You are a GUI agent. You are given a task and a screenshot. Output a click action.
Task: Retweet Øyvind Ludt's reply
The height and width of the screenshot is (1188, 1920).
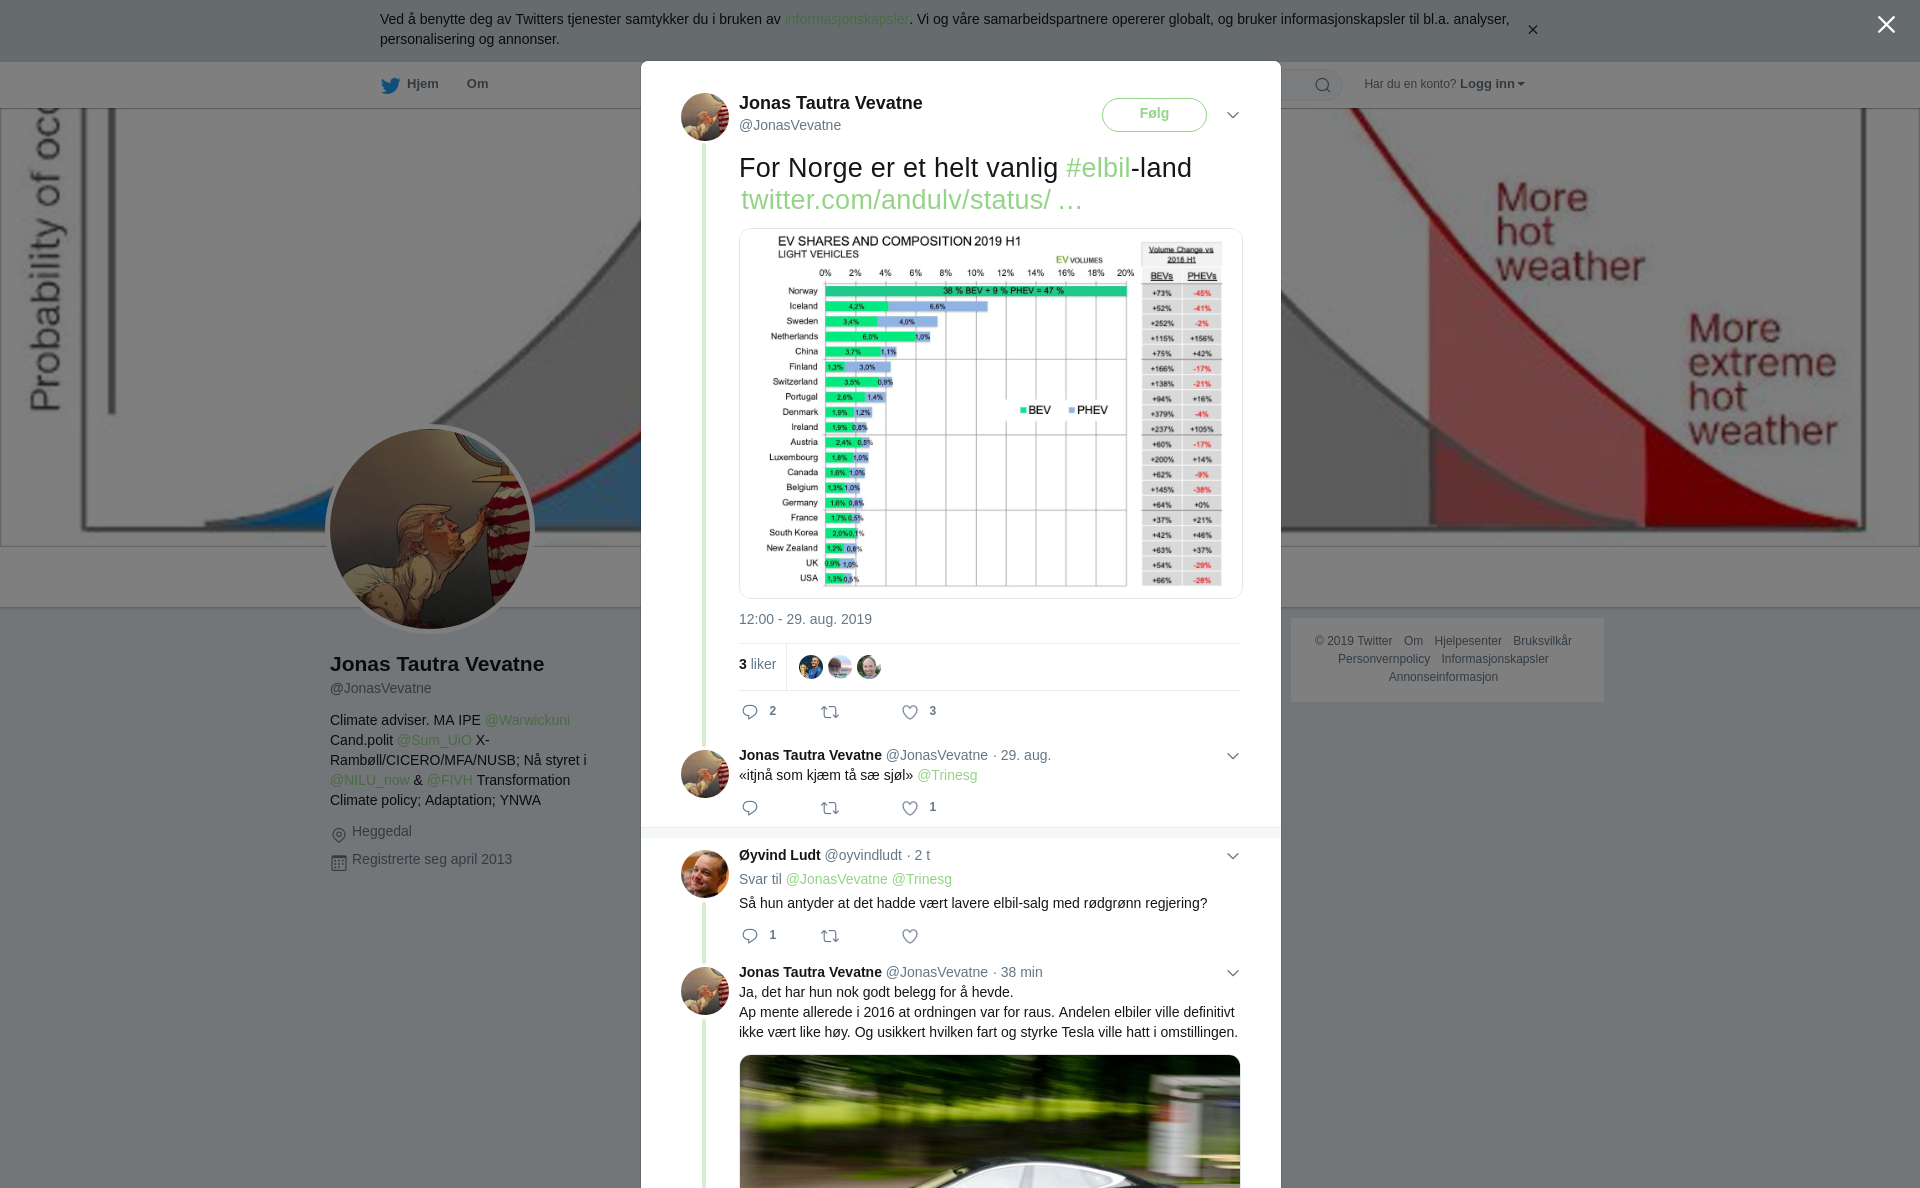[830, 936]
